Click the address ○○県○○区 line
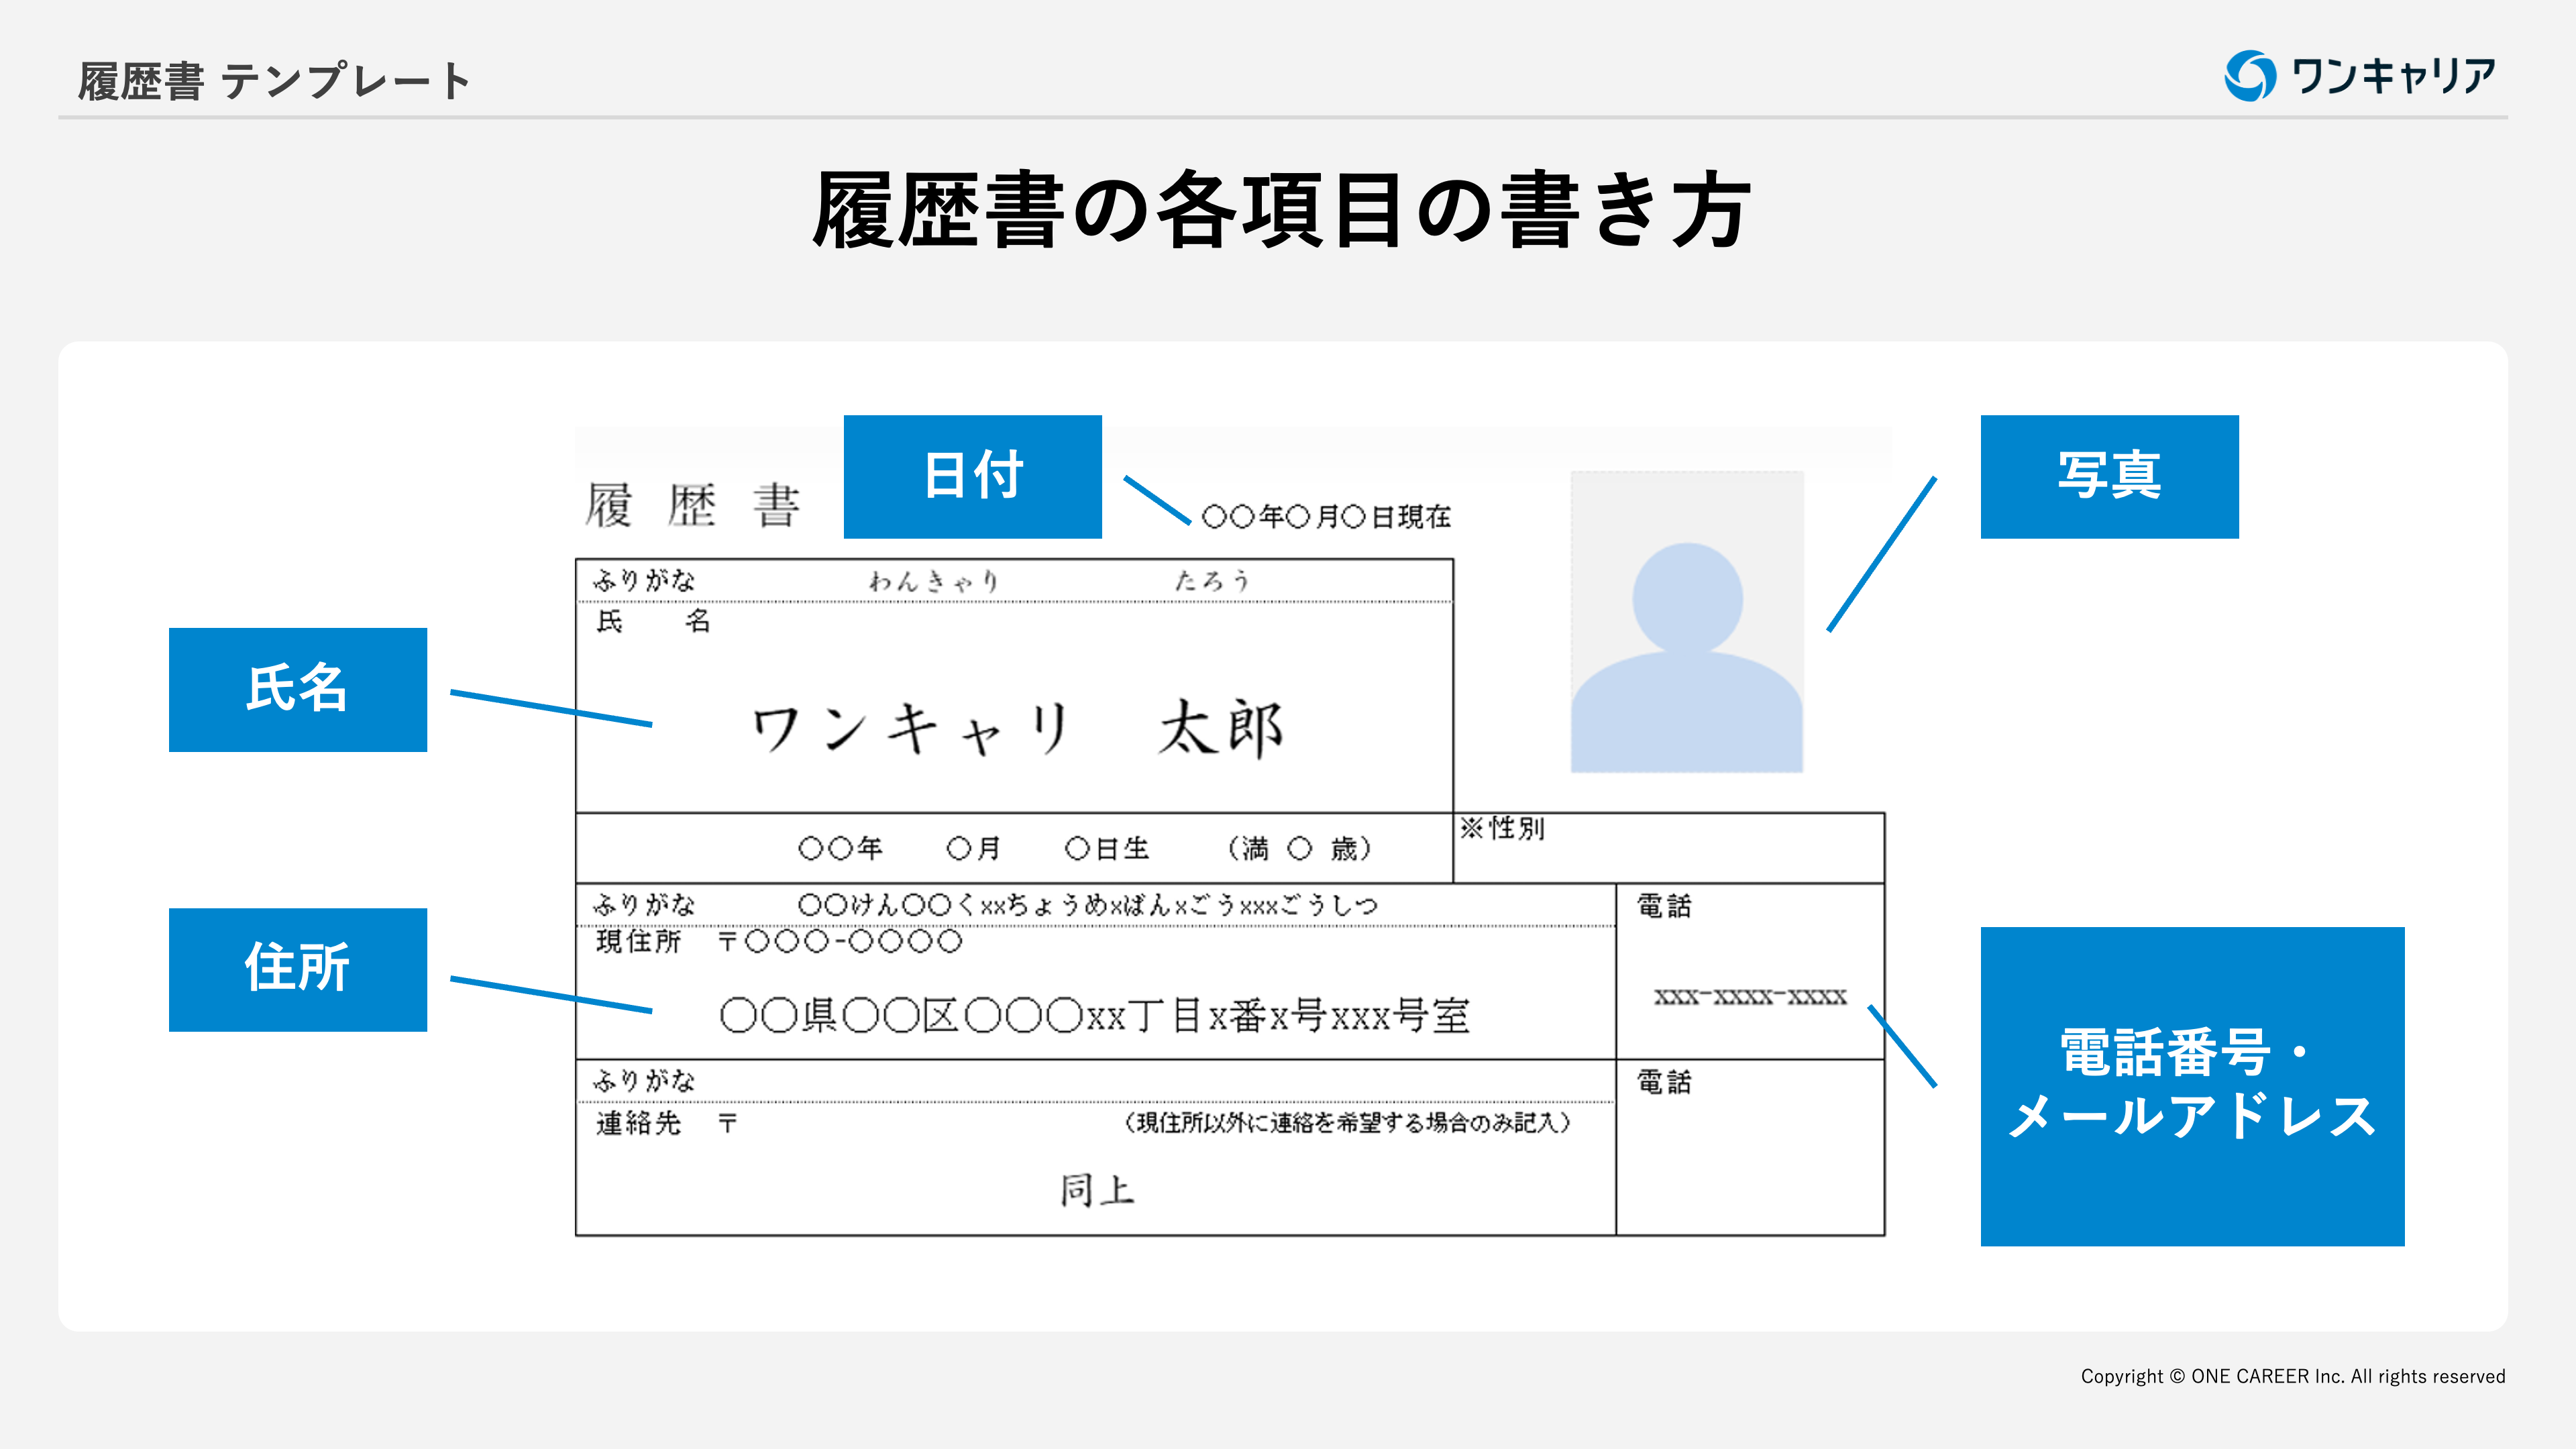 (x=1094, y=1016)
